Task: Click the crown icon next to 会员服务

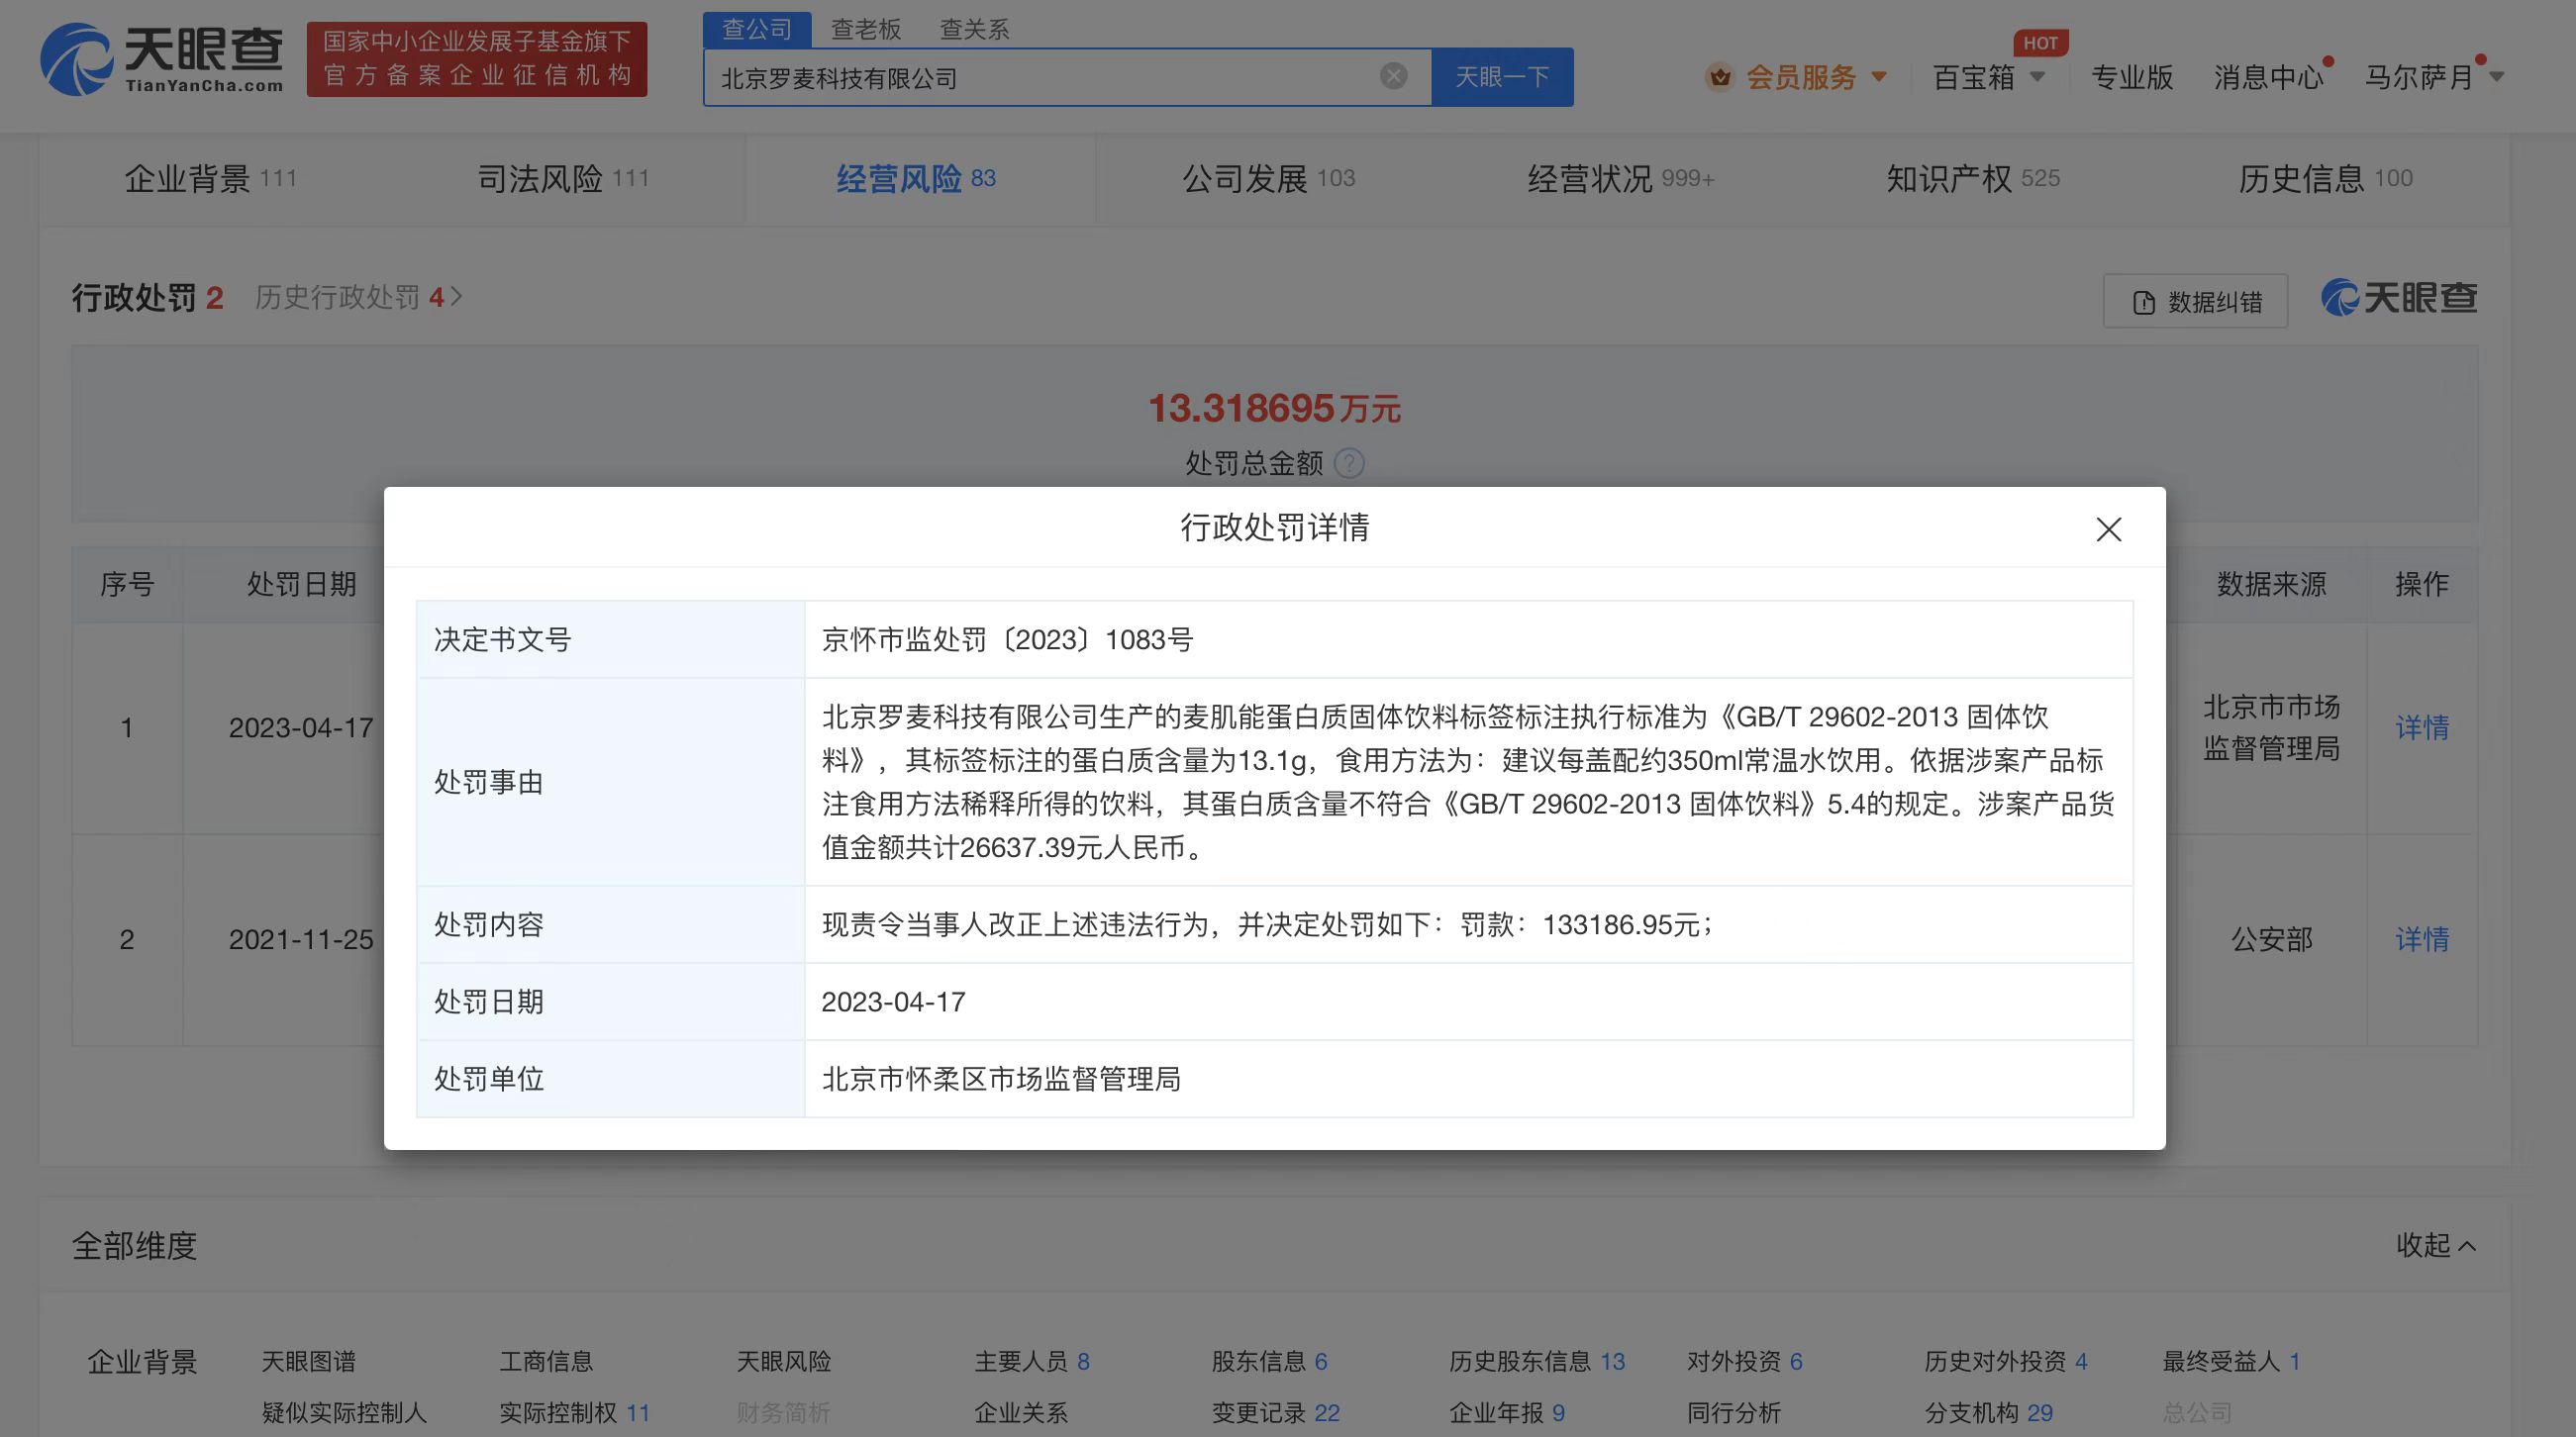Action: pos(1718,77)
